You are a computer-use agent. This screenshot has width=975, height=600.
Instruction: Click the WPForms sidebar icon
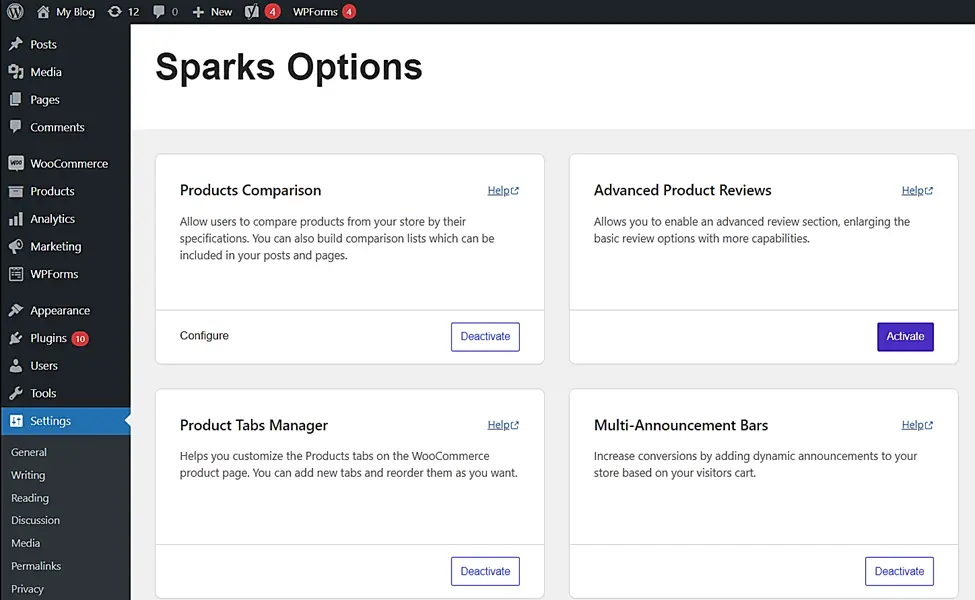(16, 274)
